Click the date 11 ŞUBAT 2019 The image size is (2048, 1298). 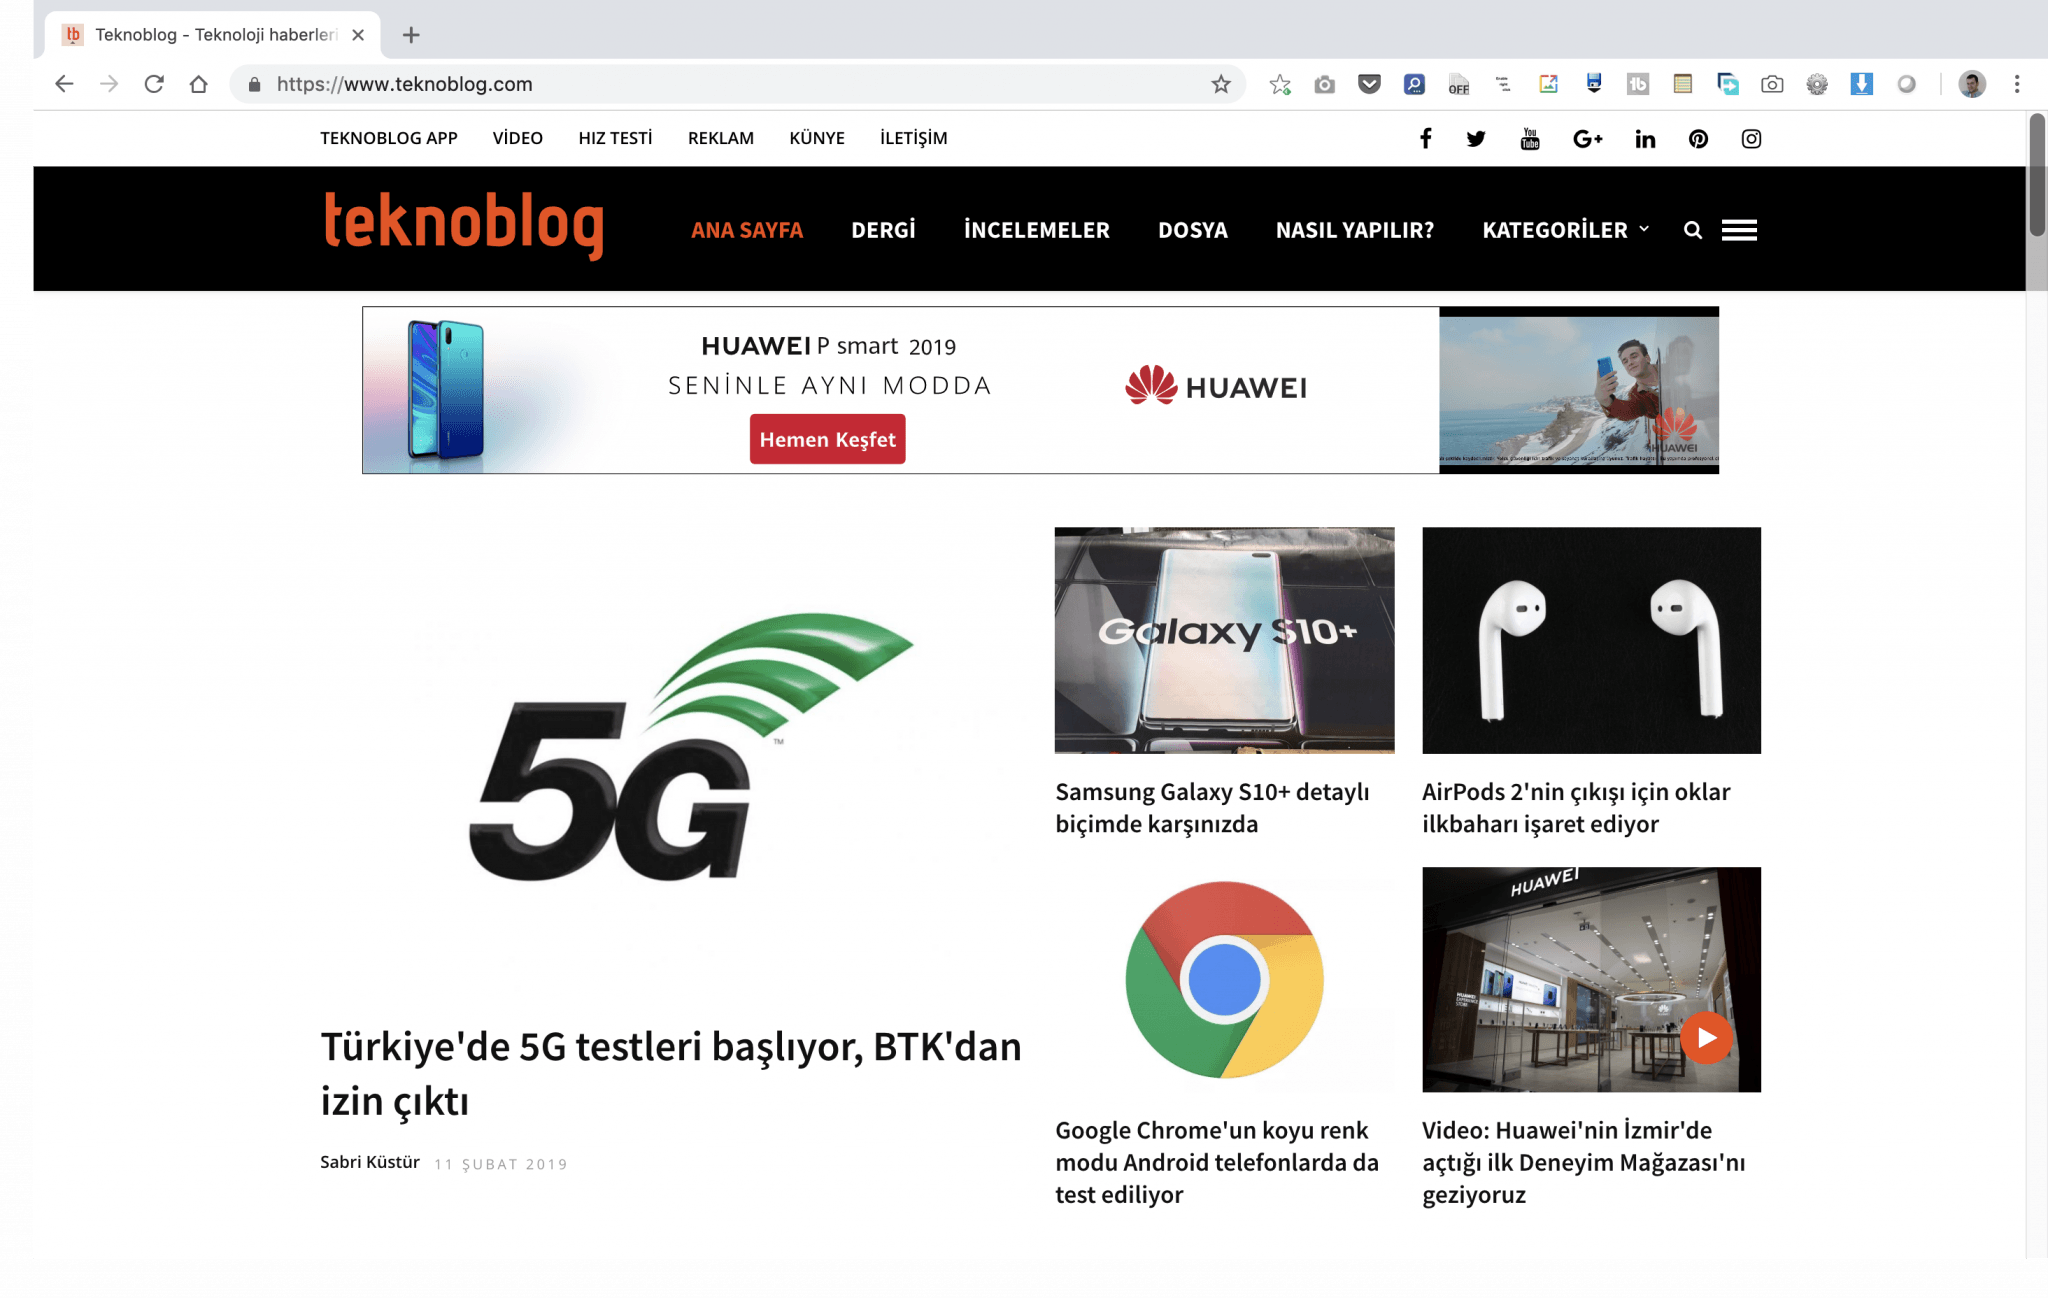[x=501, y=1164]
